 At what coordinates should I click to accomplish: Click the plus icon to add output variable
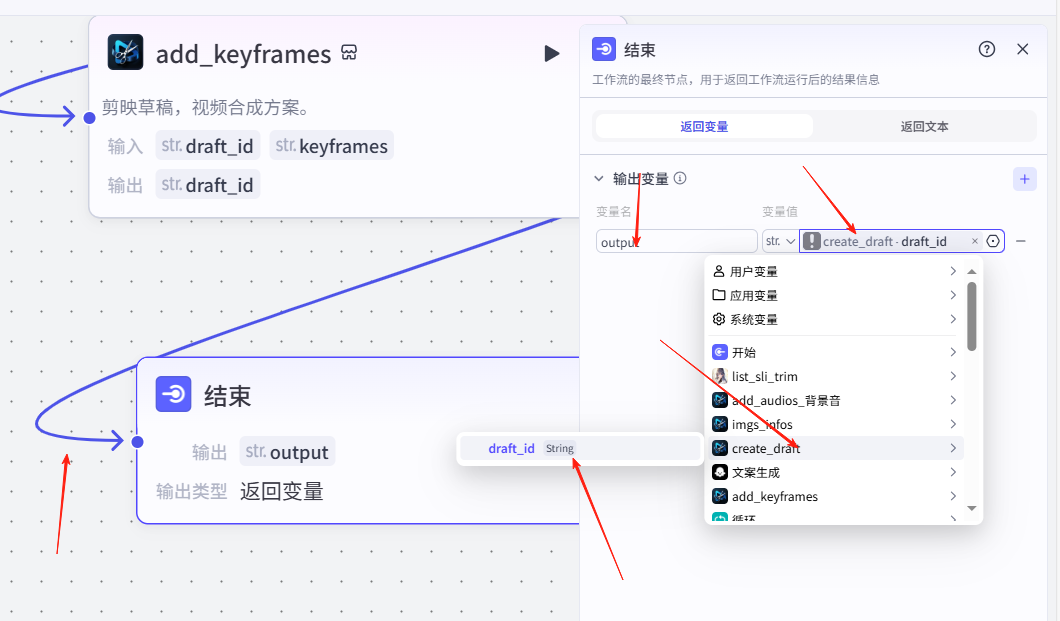pos(1024,179)
